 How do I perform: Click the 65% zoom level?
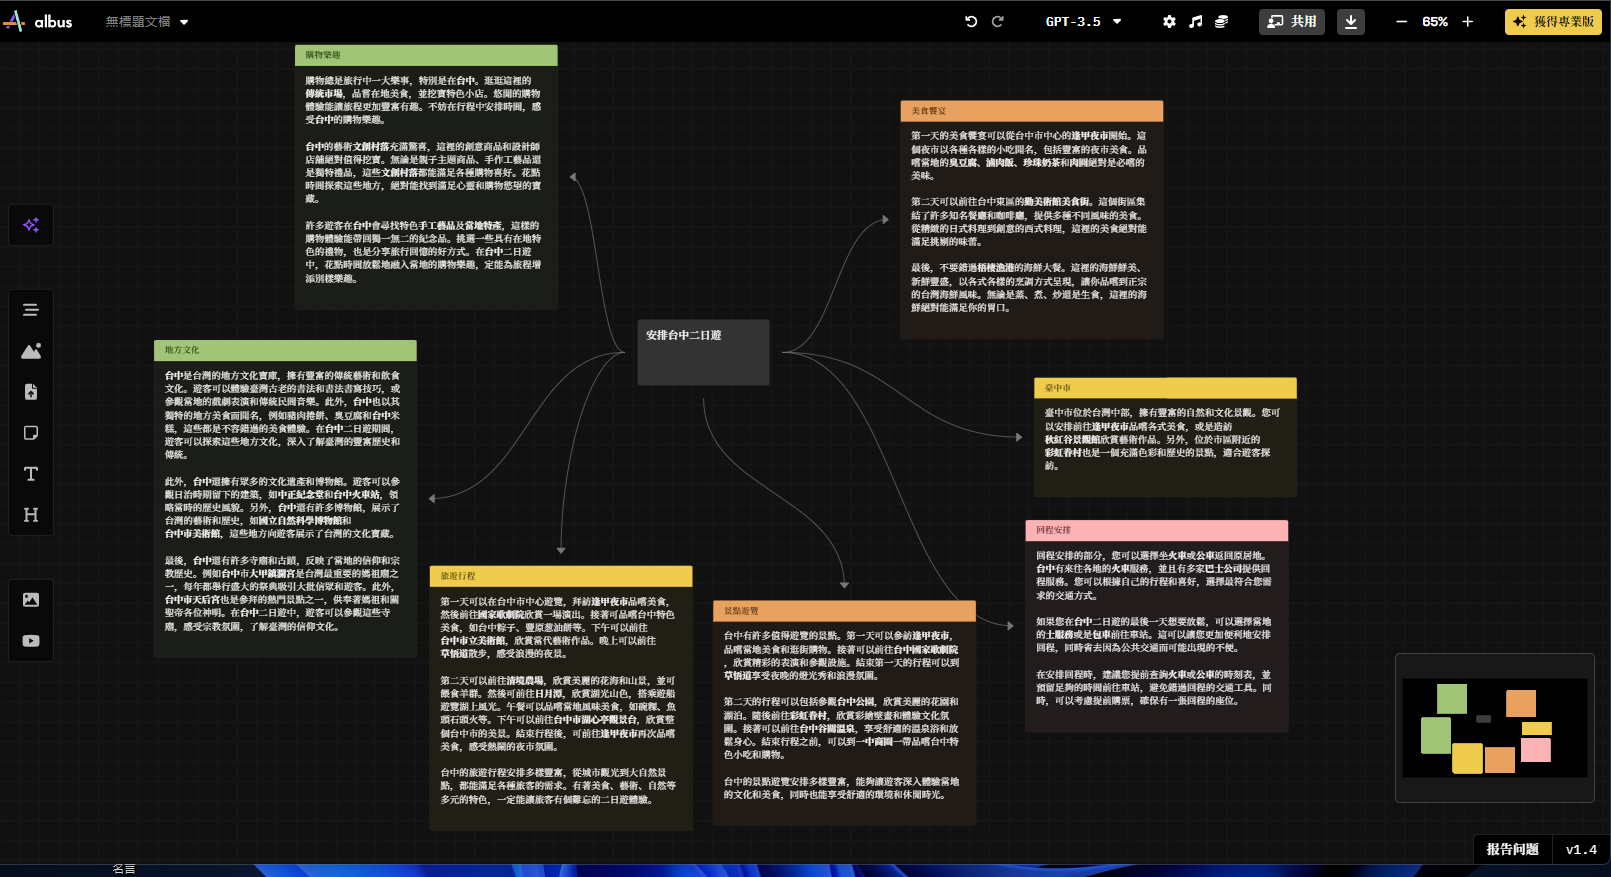point(1435,21)
